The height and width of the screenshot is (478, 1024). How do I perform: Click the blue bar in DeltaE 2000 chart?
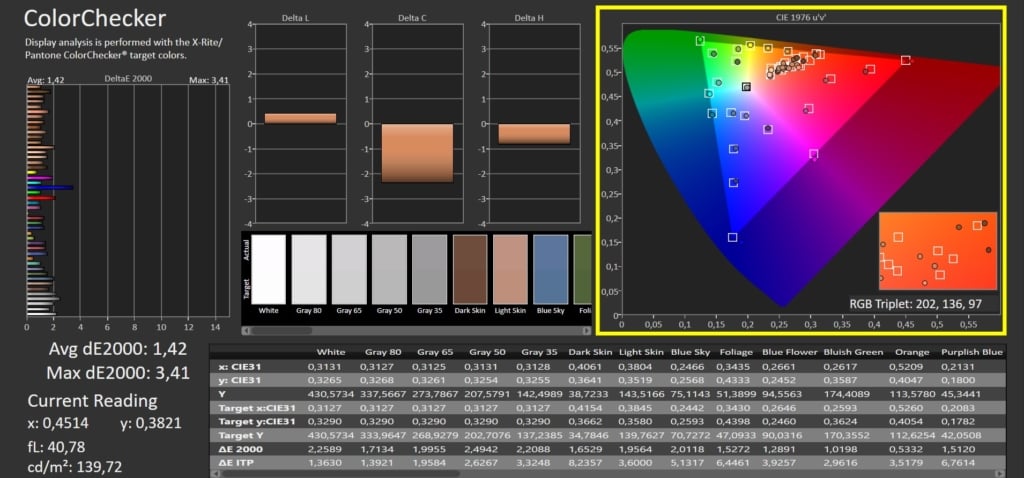point(50,188)
